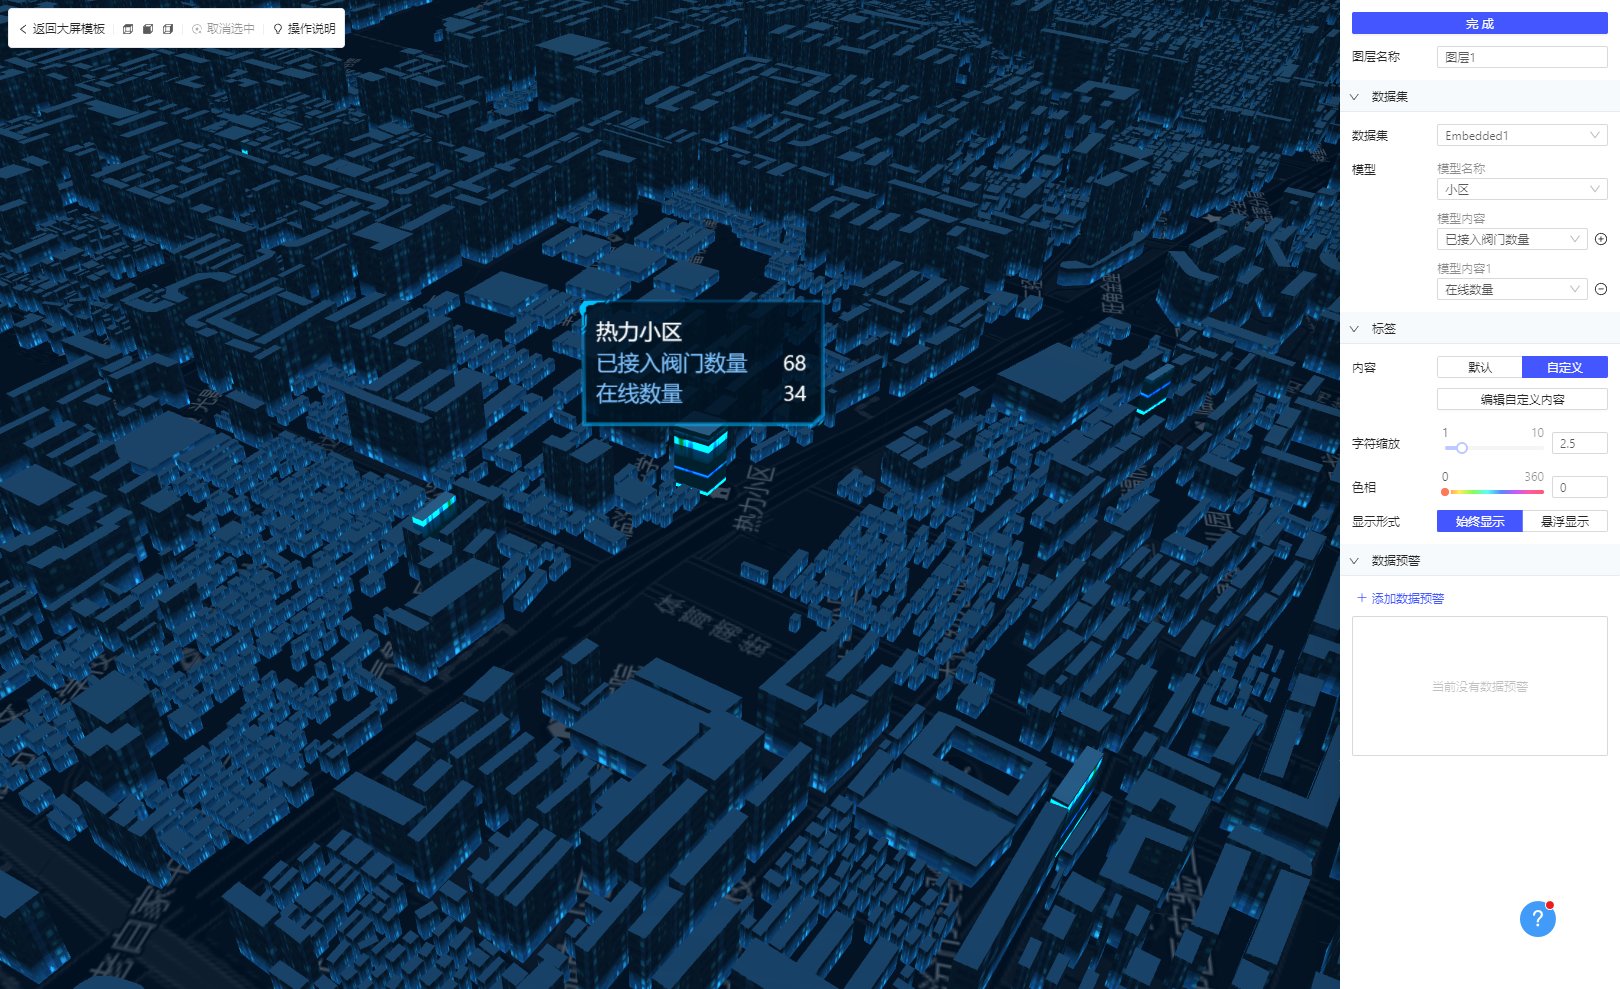Adjust the 色相 hue slider handle

click(x=1445, y=492)
